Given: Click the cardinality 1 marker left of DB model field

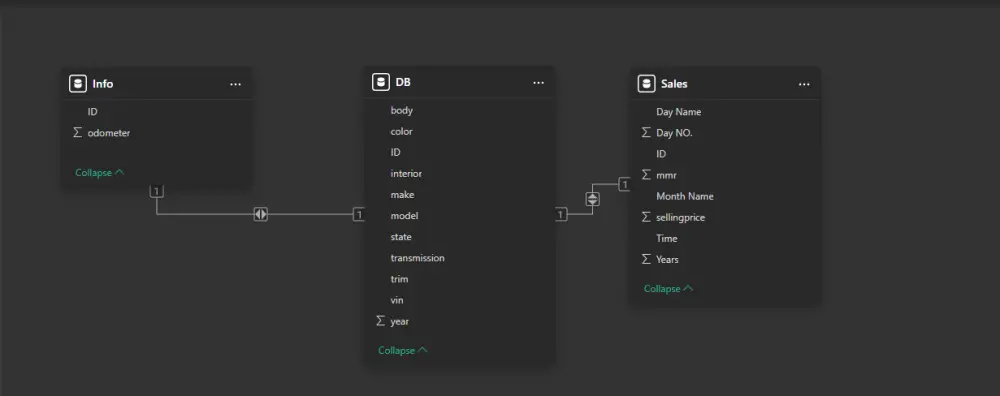Looking at the screenshot, I should click(x=358, y=215).
